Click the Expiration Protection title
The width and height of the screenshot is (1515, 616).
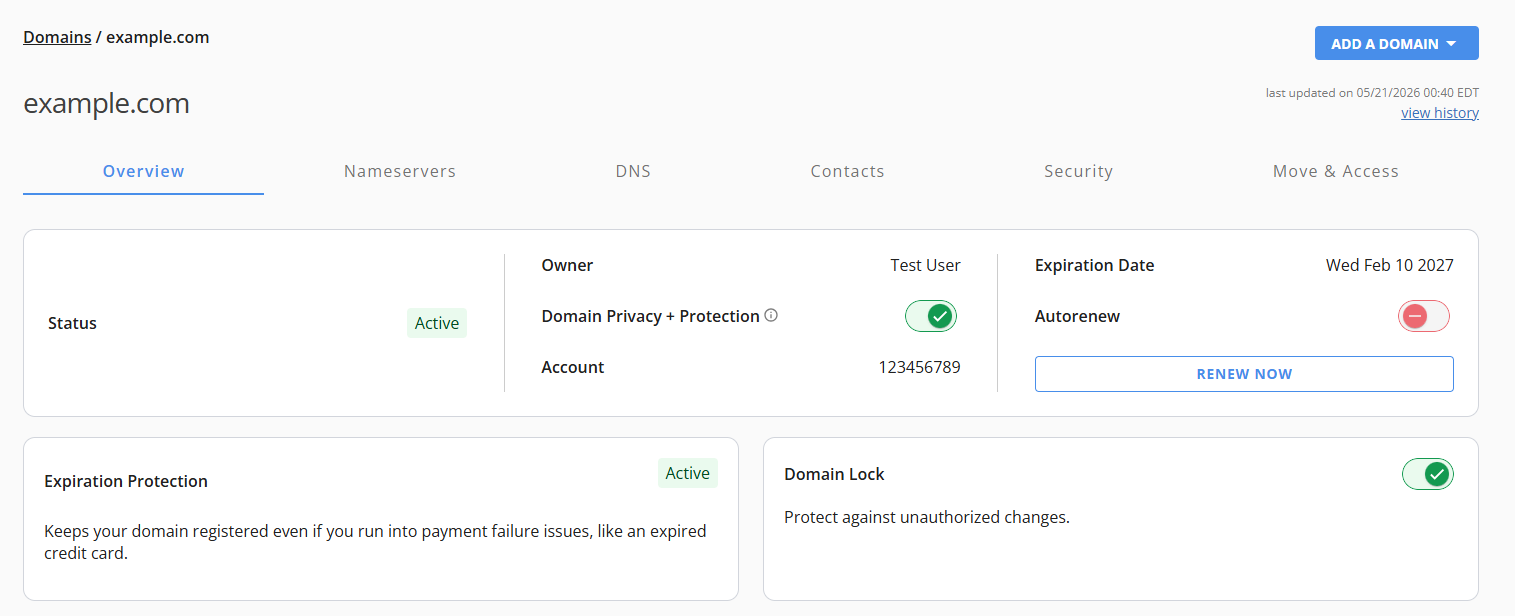[x=126, y=481]
